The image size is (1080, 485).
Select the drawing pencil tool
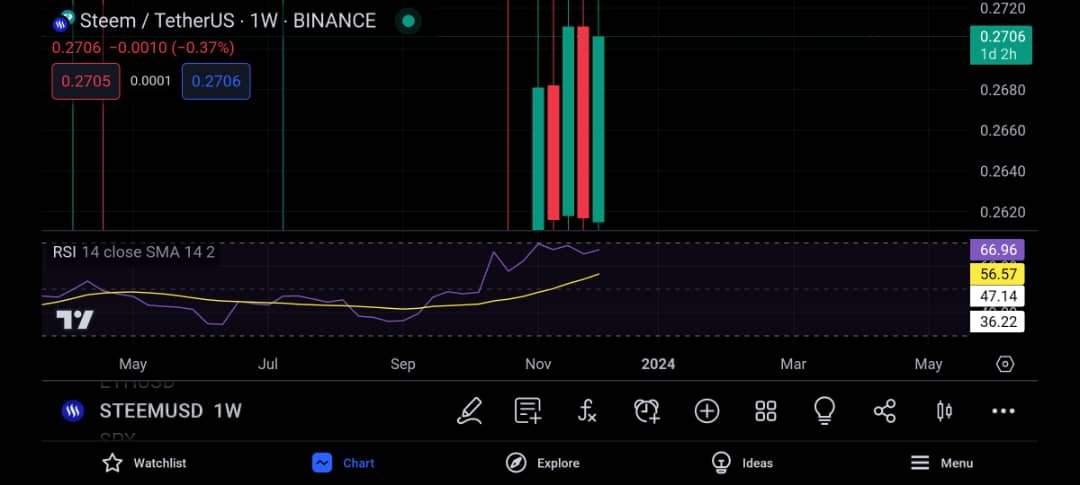pyautogui.click(x=469, y=411)
